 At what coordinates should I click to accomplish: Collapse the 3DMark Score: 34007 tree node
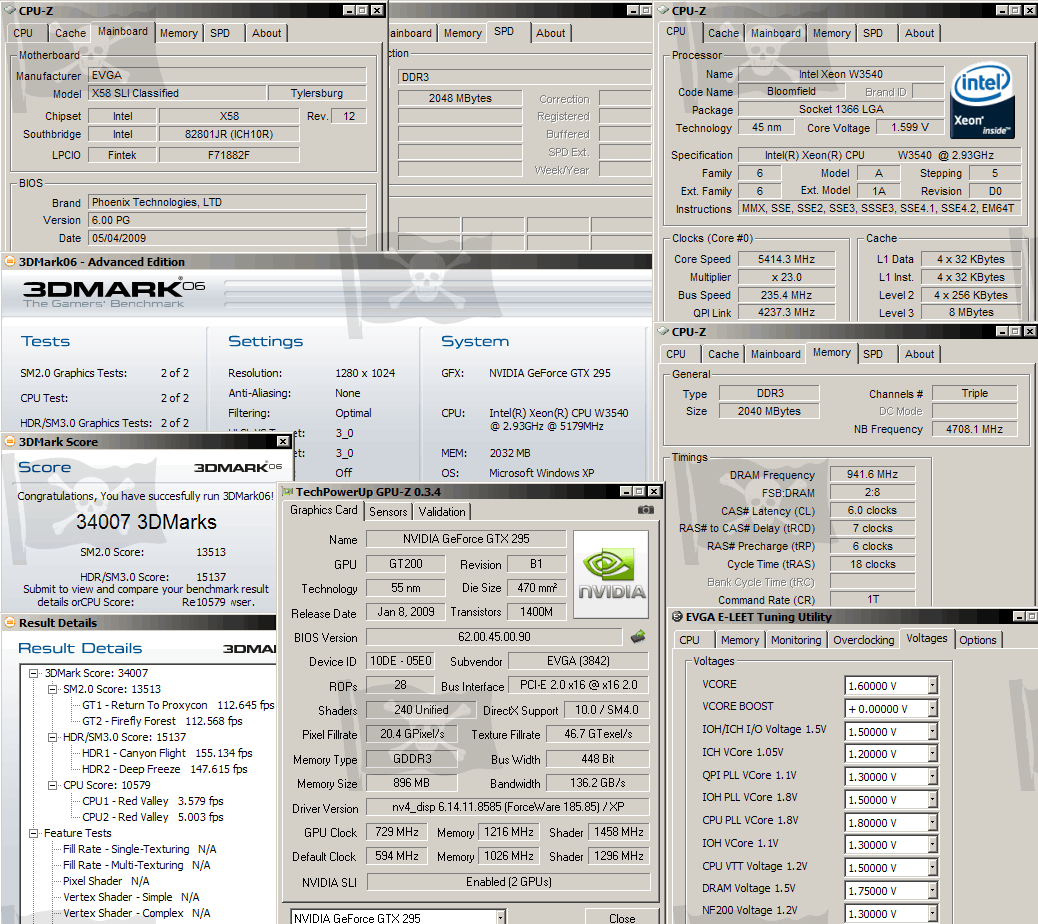[33, 673]
